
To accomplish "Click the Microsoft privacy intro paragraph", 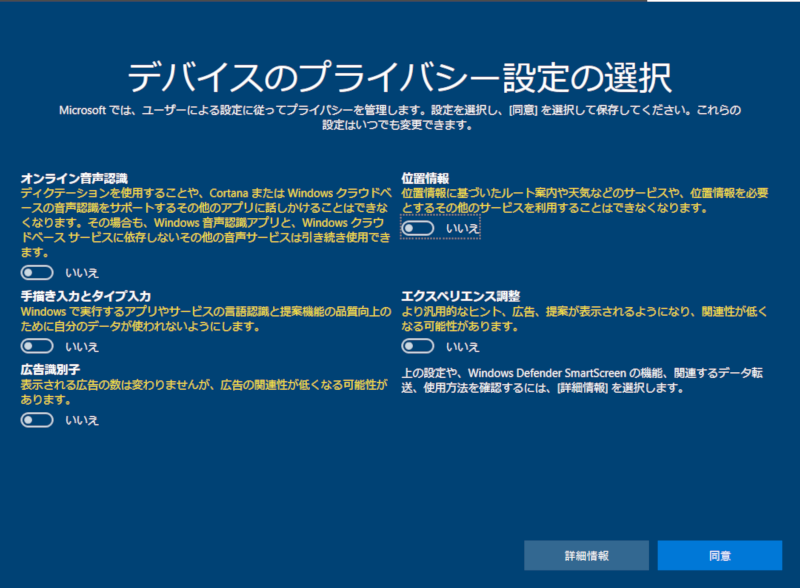I will tap(400, 117).
